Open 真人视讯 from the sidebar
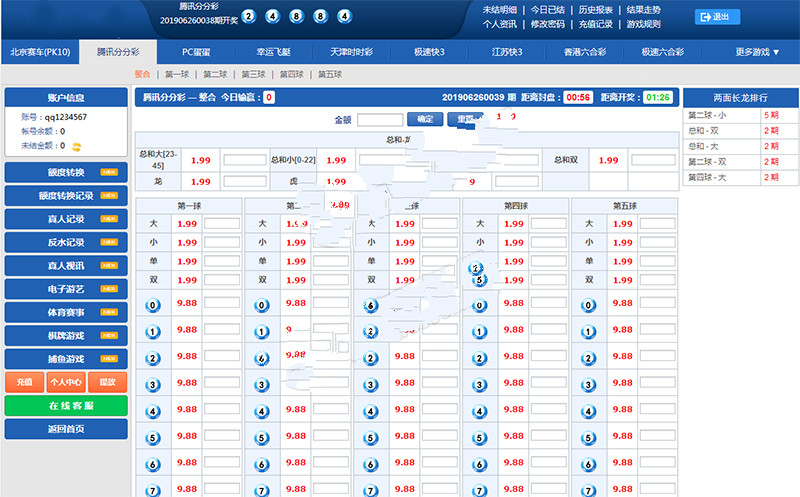Screen dimensions: 800x497 66,266
